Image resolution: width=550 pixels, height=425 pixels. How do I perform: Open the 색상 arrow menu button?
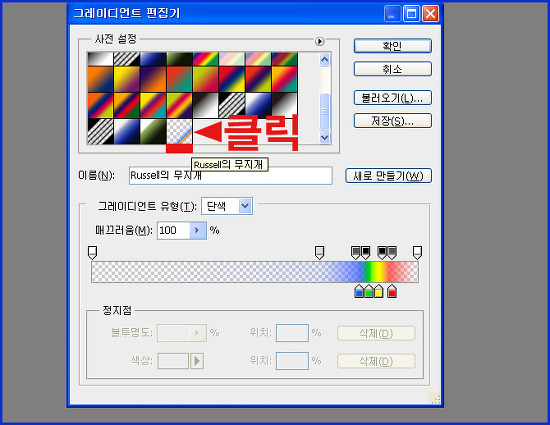coord(197,361)
